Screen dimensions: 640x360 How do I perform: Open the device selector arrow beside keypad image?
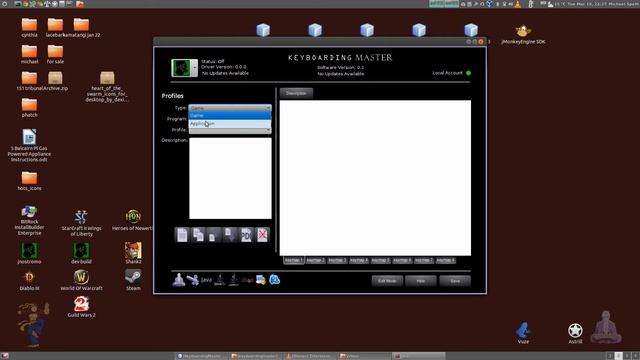click(x=194, y=68)
